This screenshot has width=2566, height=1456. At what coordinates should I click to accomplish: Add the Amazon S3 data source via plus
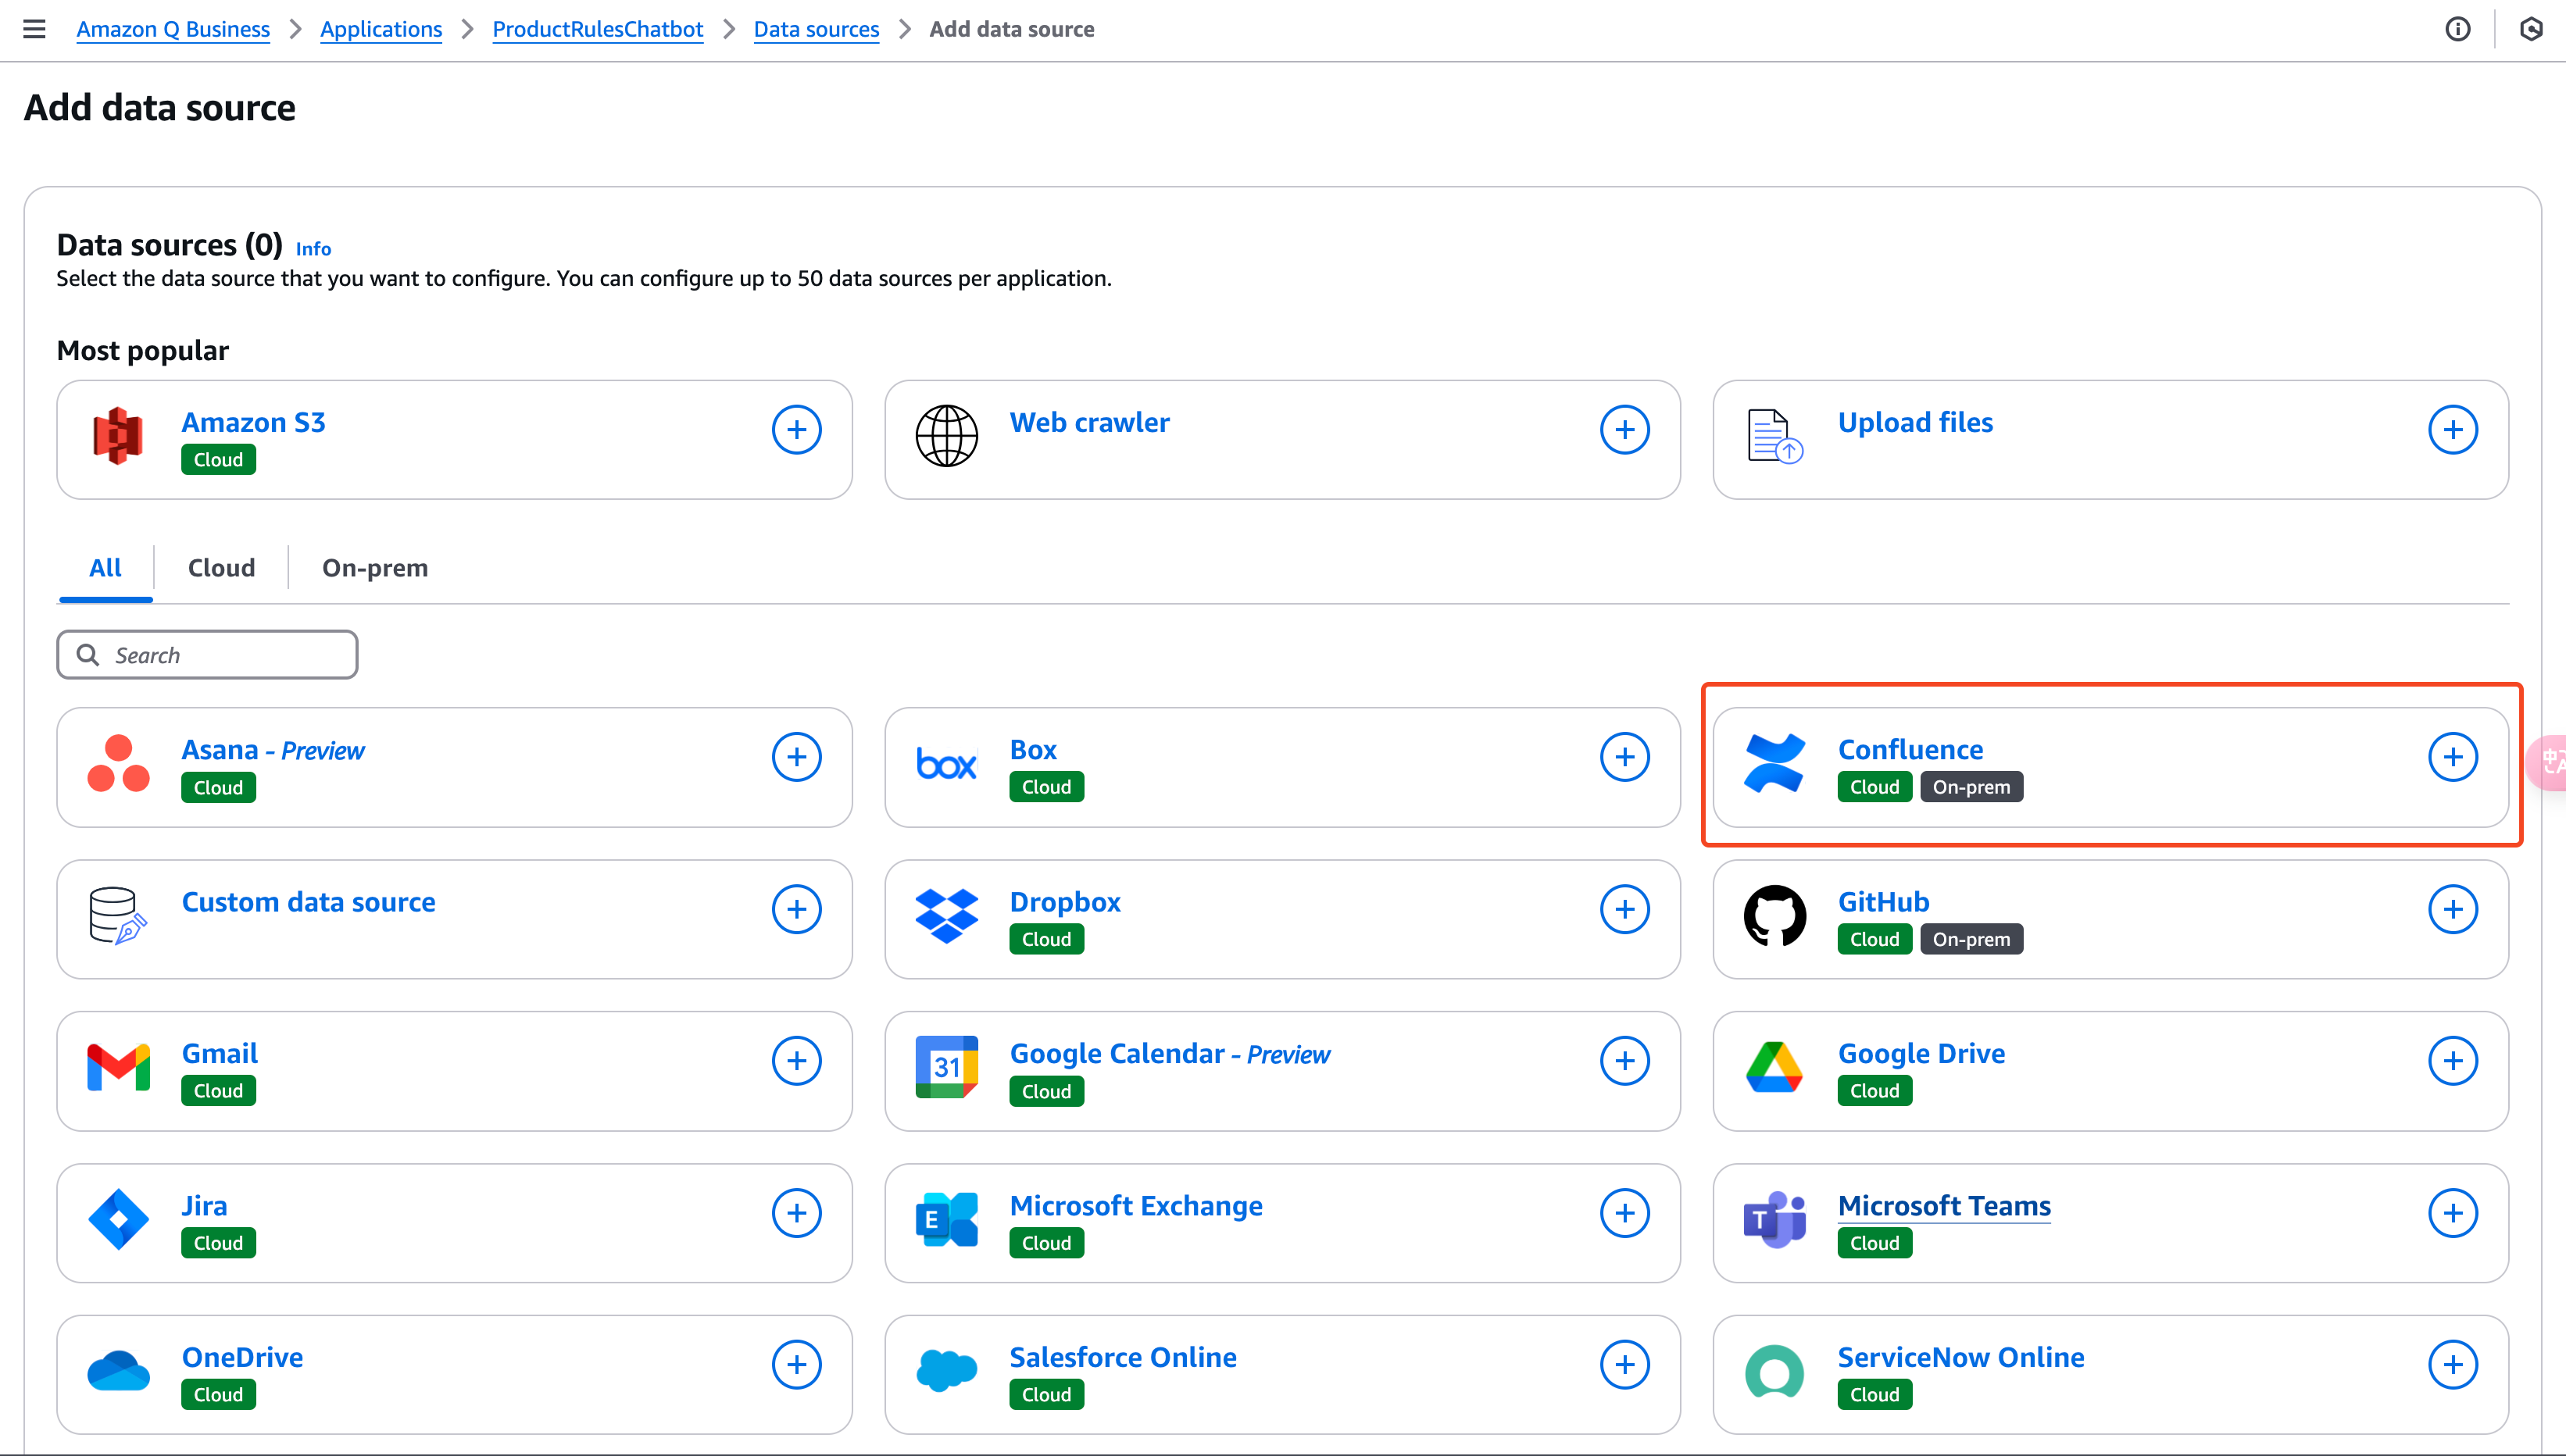pyautogui.click(x=796, y=430)
